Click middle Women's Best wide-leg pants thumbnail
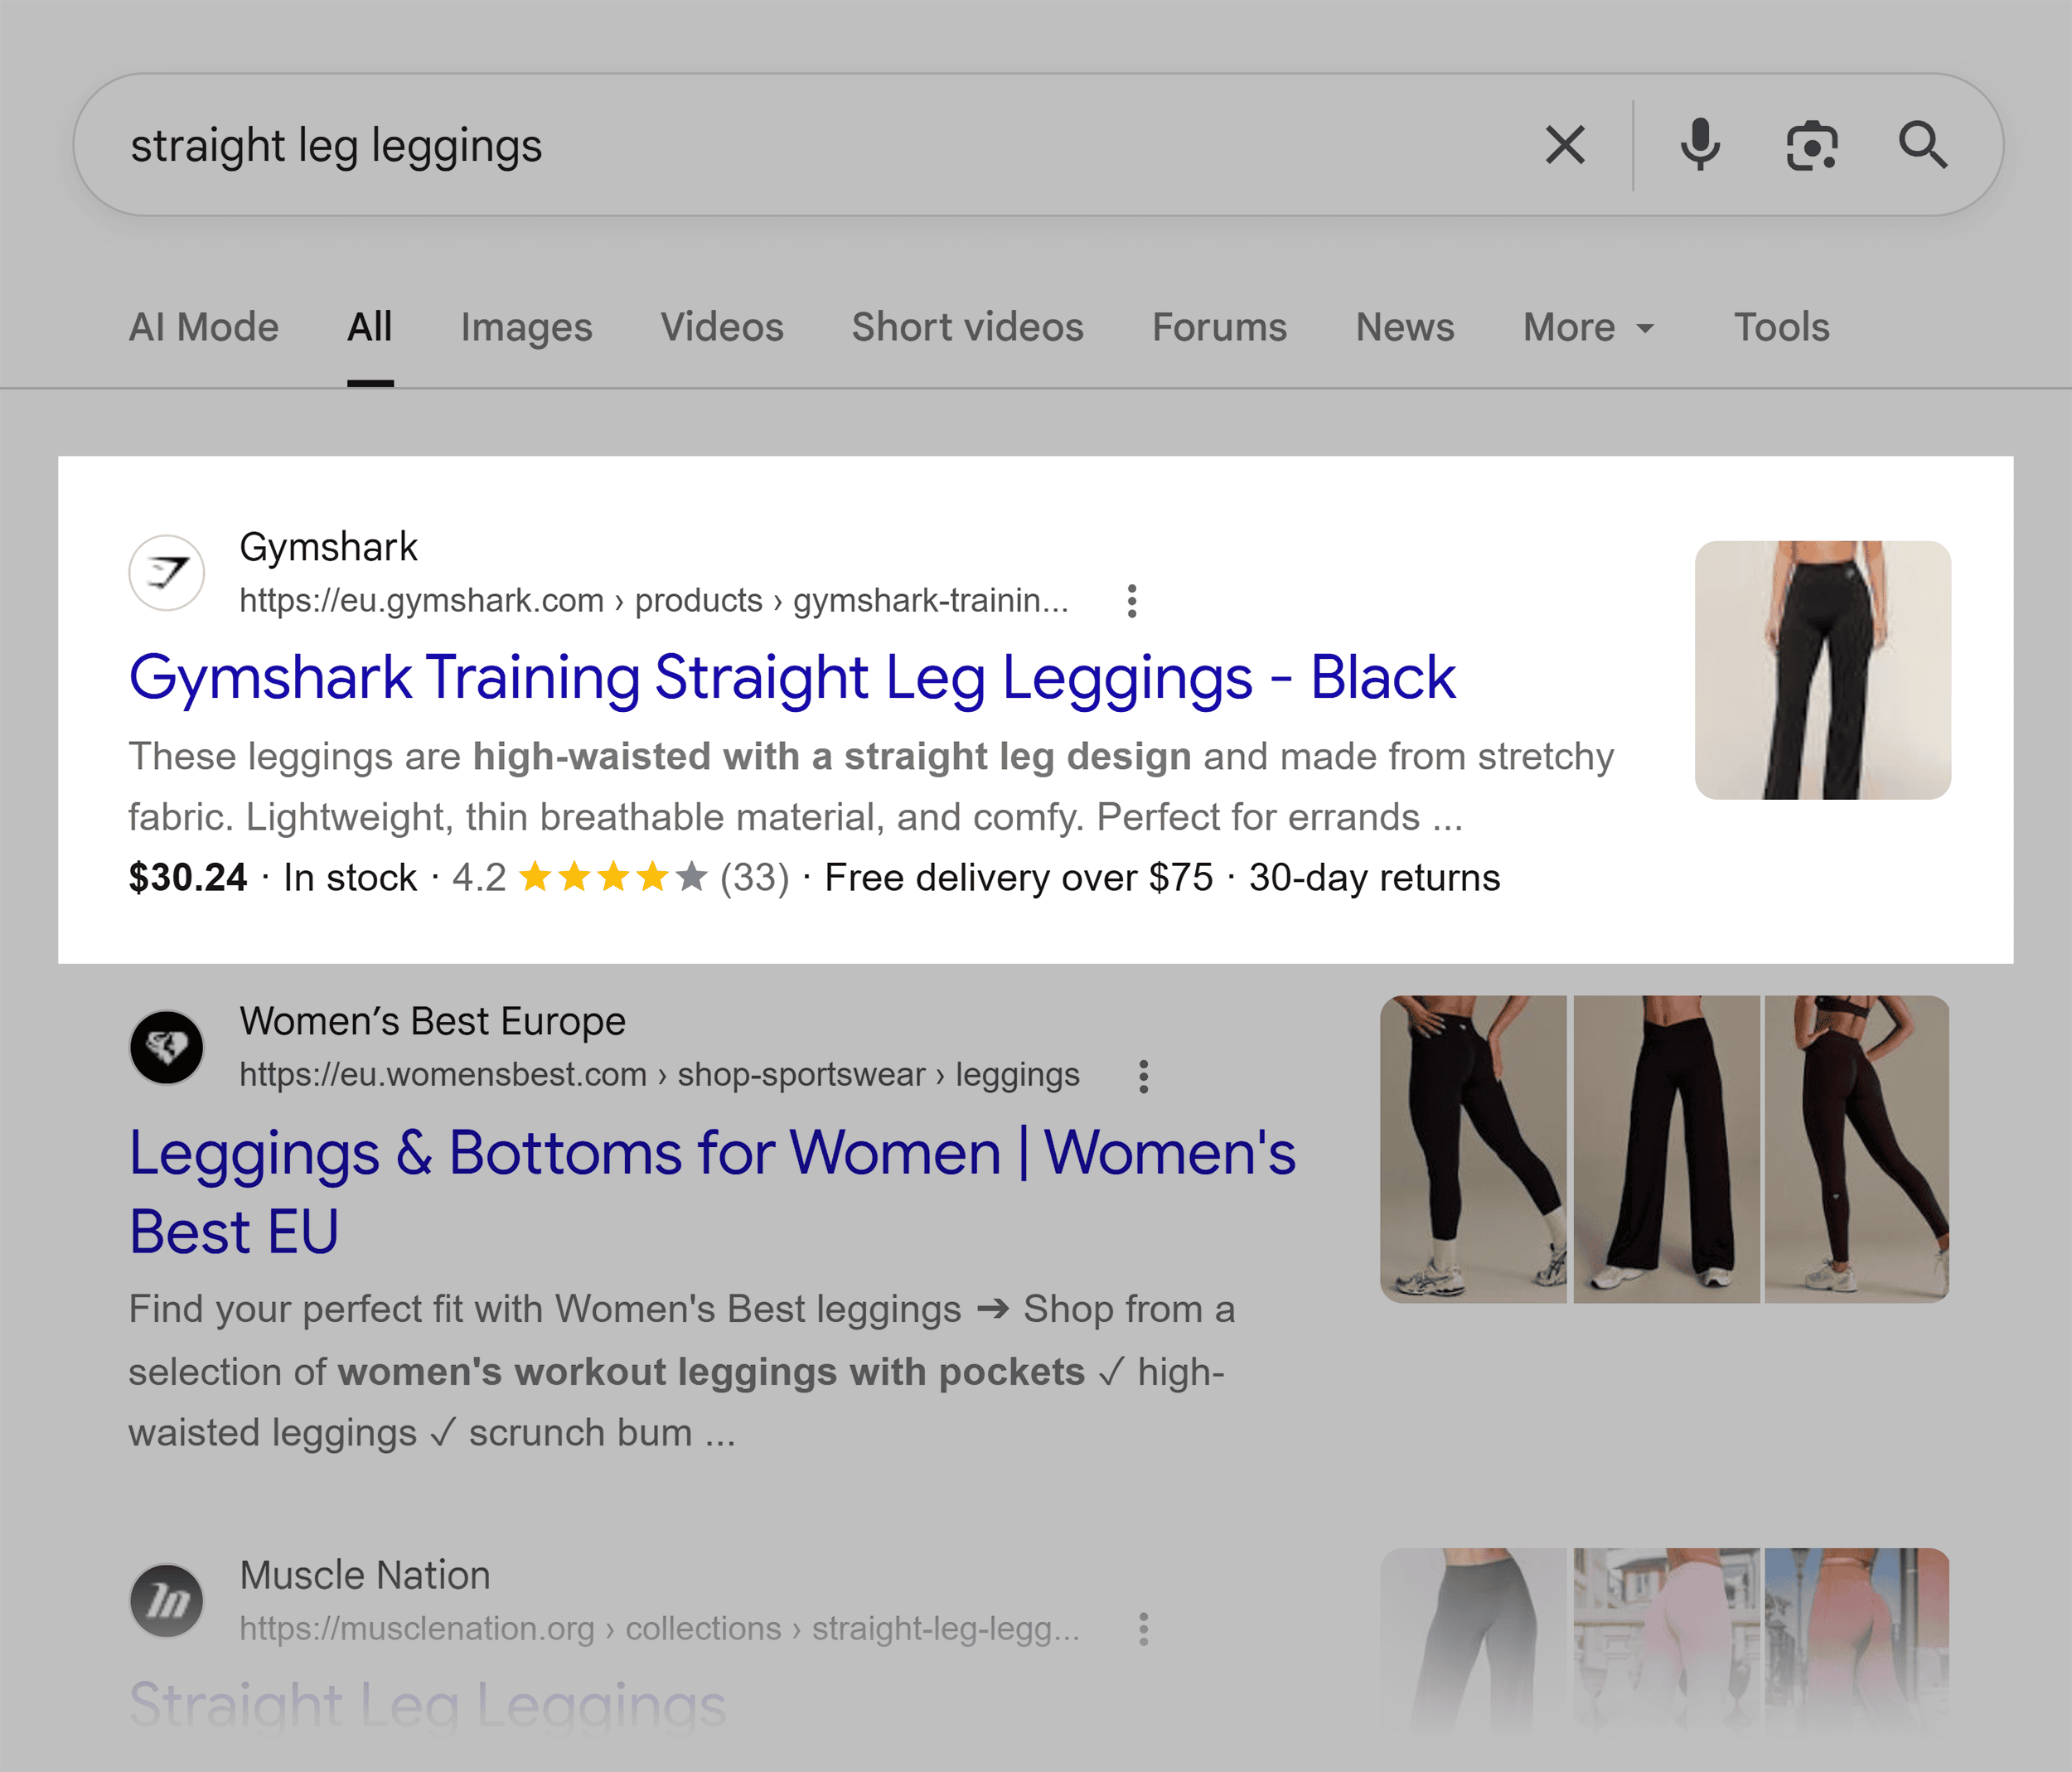Image resolution: width=2072 pixels, height=1772 pixels. click(1666, 1149)
